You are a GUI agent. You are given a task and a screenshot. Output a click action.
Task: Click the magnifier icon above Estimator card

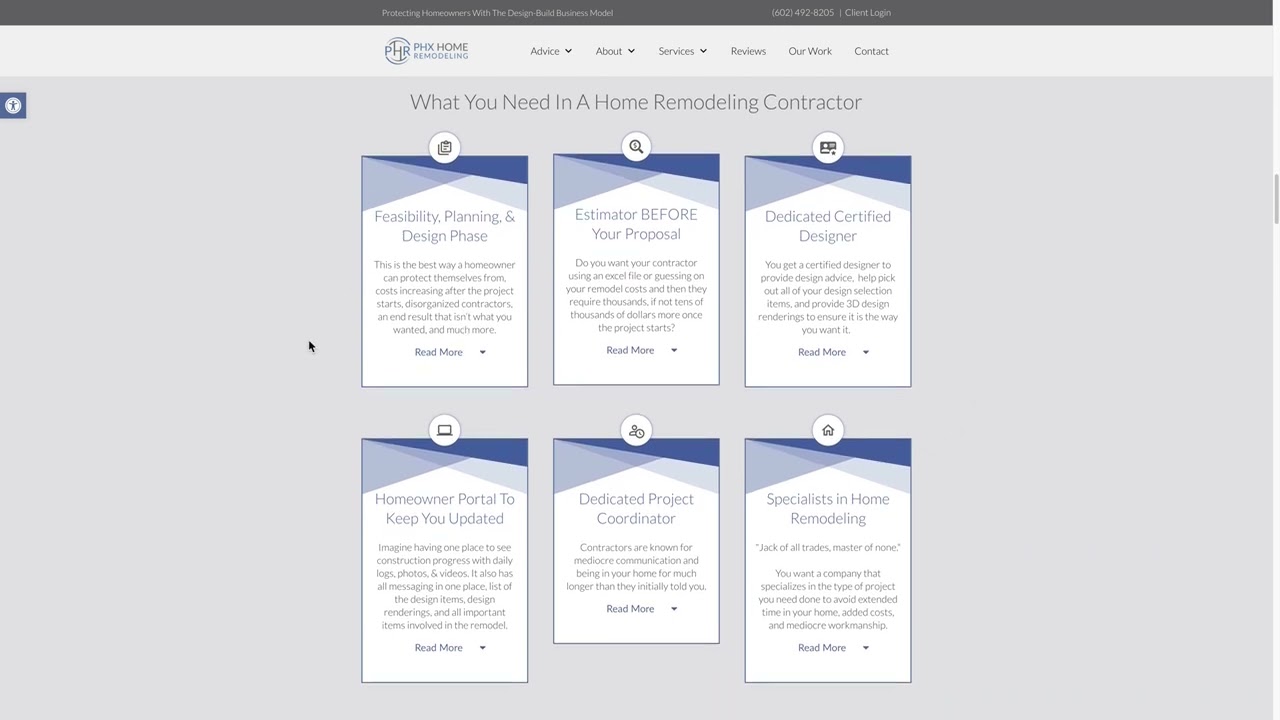pos(636,147)
